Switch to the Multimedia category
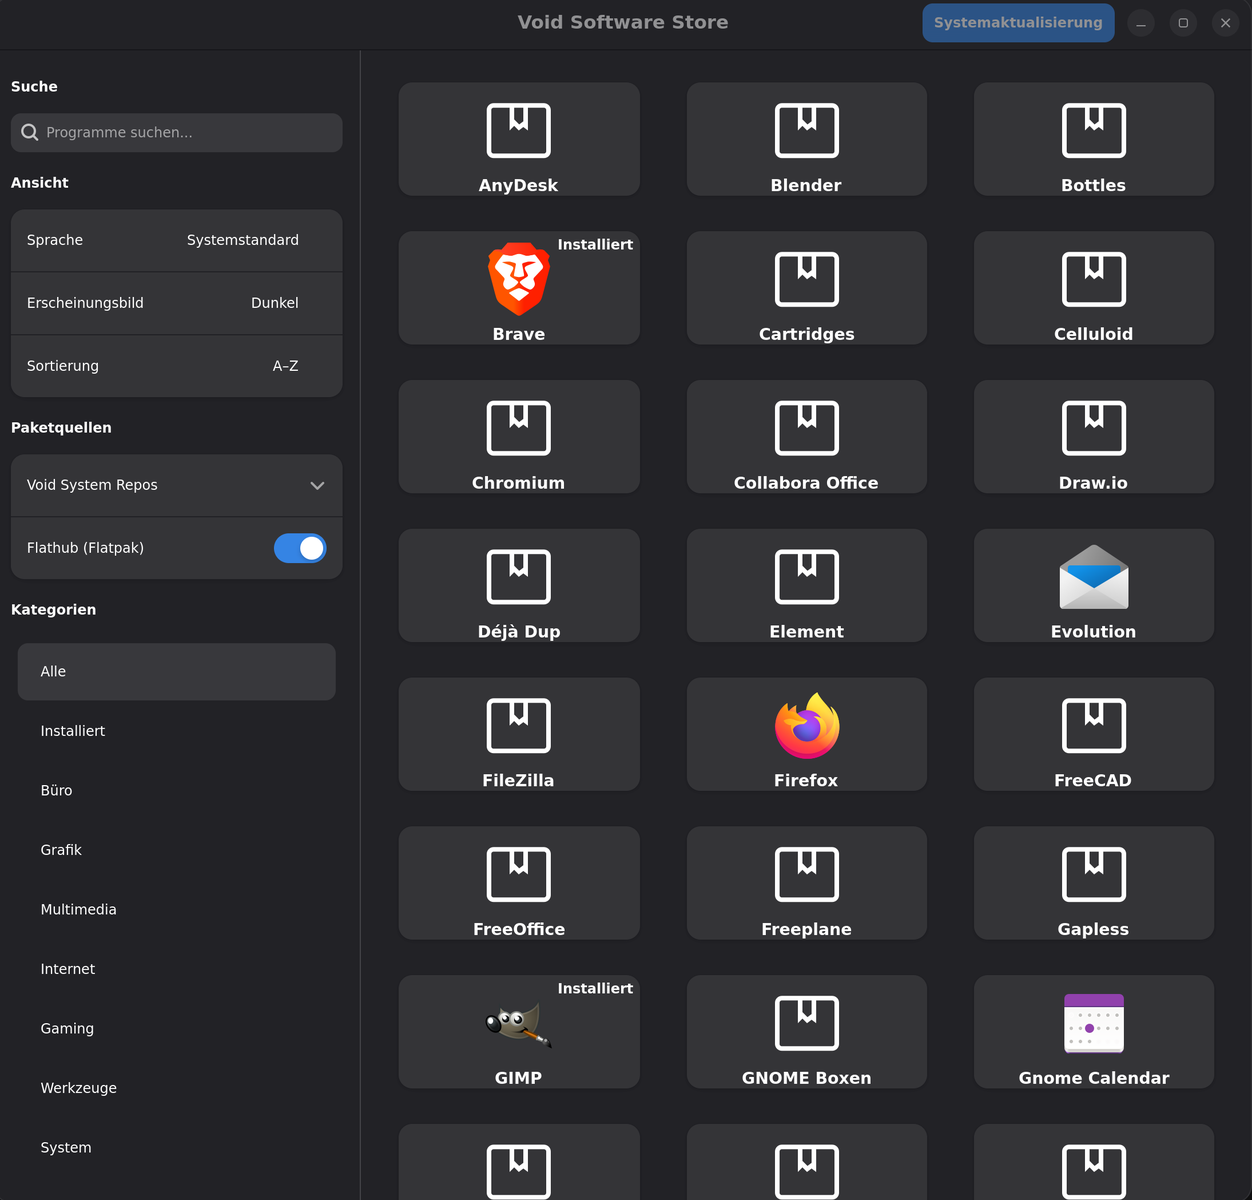Image resolution: width=1252 pixels, height=1200 pixels. coord(78,909)
